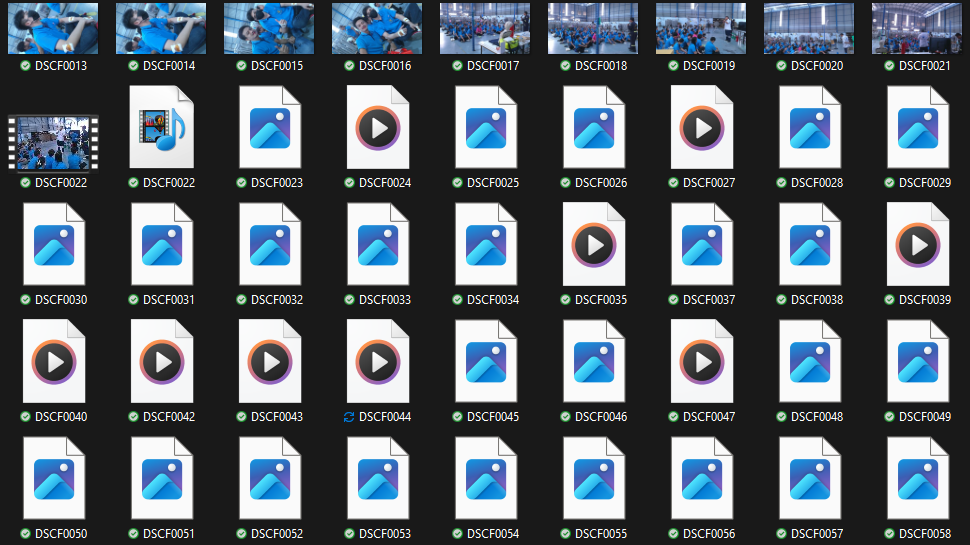Click the DSCF0015 file name
This screenshot has height=545, width=970.
coord(277,66)
